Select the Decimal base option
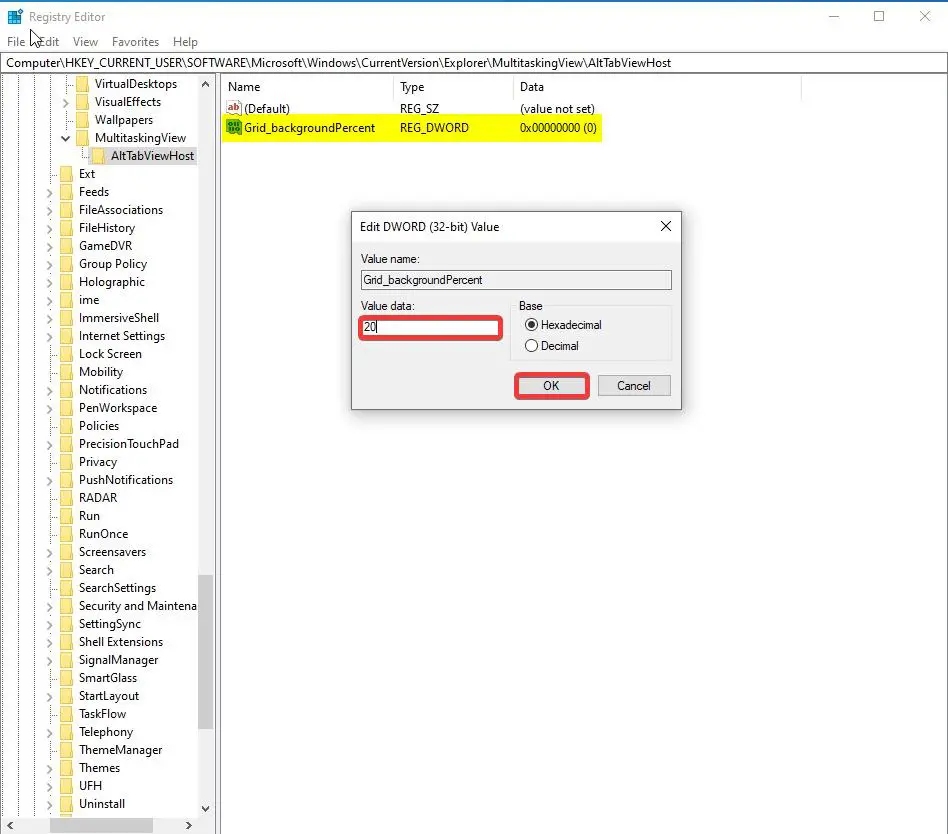Image resolution: width=948 pixels, height=834 pixels. 531,346
